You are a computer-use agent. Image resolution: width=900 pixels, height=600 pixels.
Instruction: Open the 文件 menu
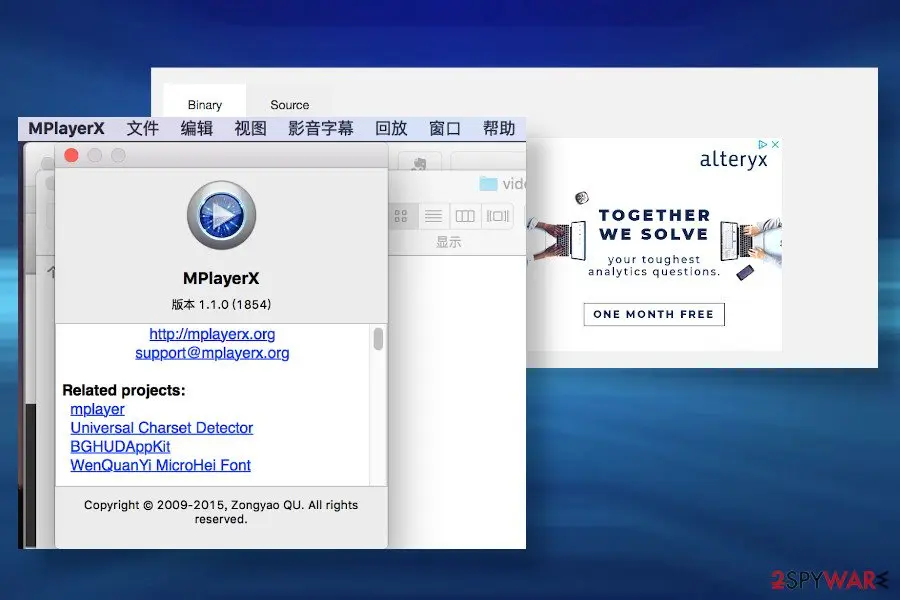[142, 128]
